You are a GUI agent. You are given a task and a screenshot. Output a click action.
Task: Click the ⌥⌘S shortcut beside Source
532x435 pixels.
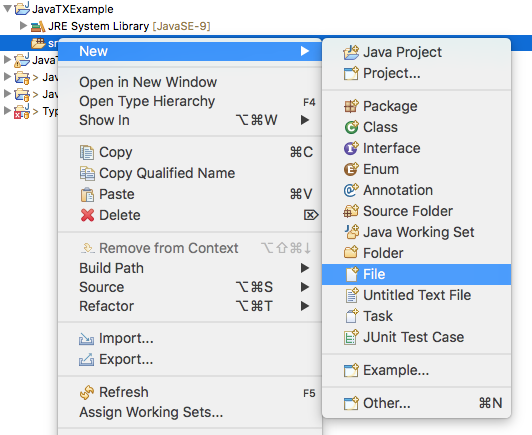click(x=254, y=287)
